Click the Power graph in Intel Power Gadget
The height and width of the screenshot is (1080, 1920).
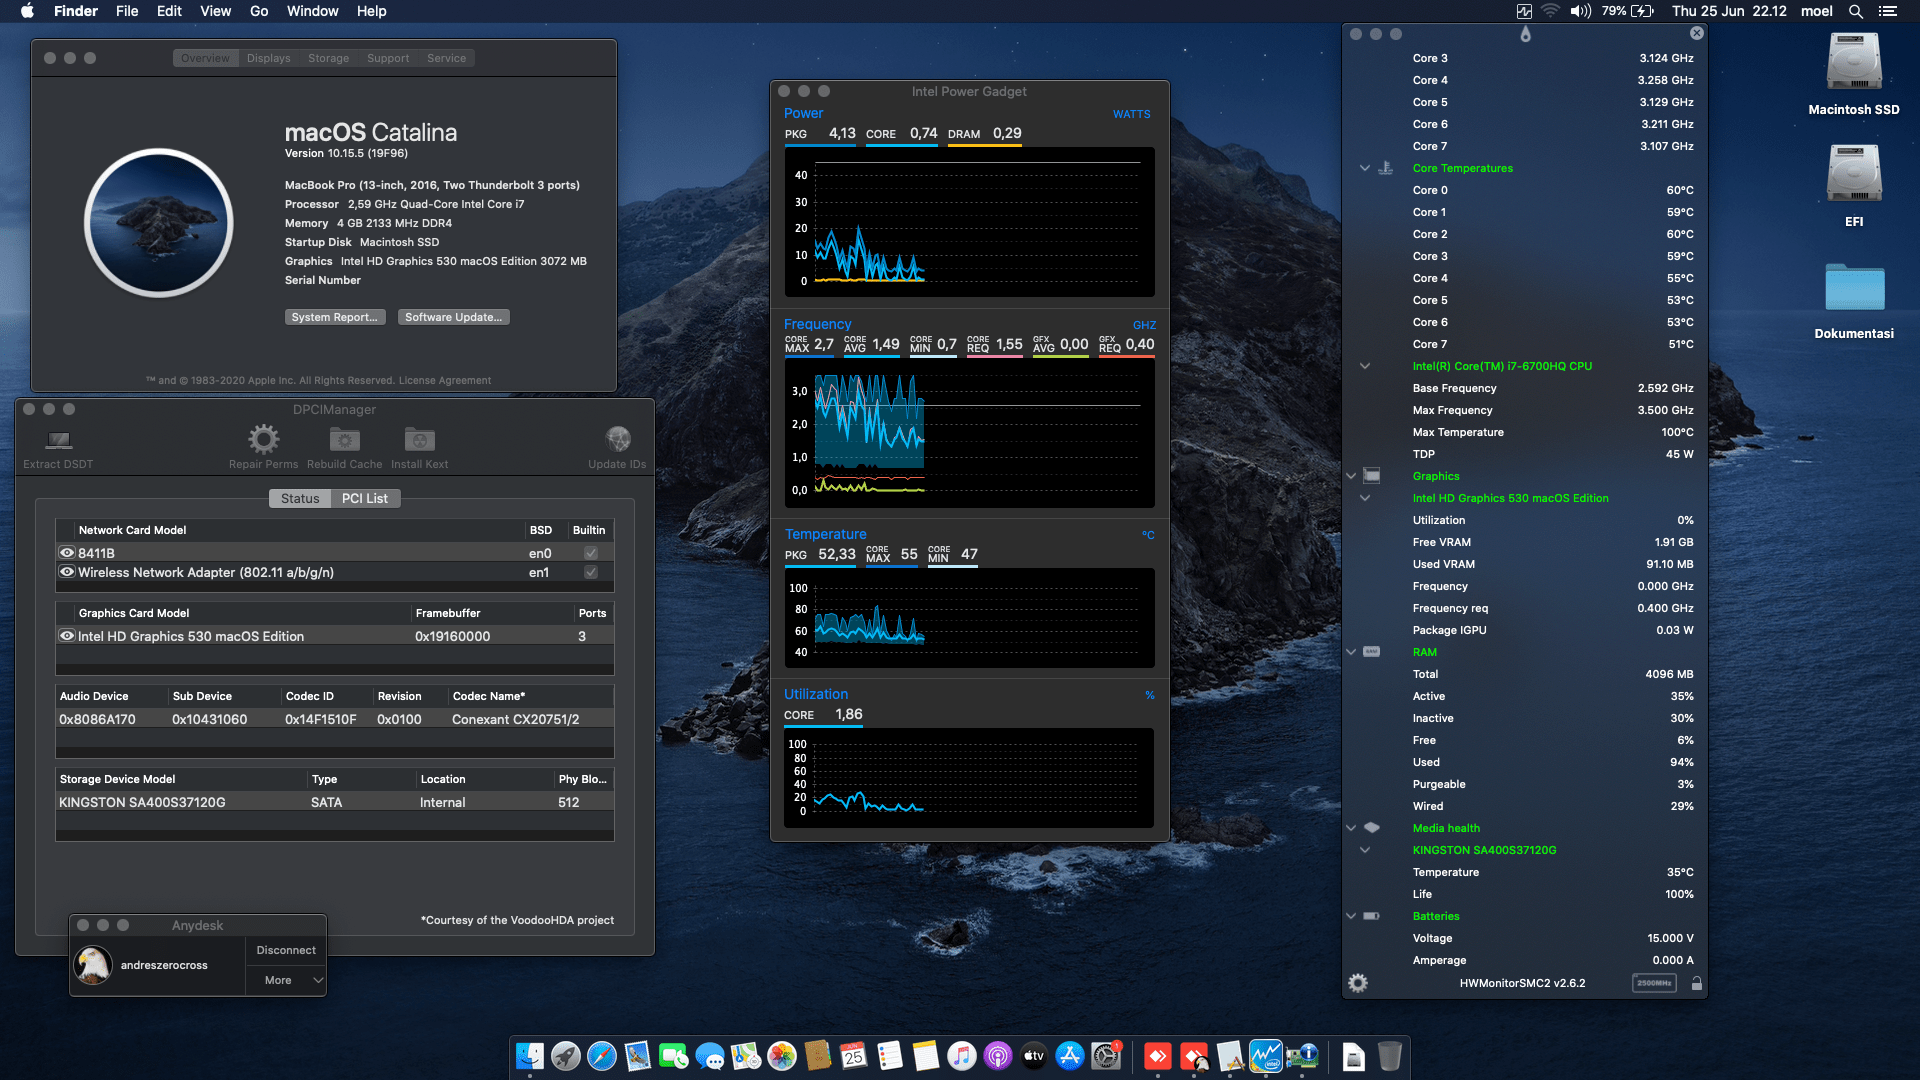click(x=969, y=222)
